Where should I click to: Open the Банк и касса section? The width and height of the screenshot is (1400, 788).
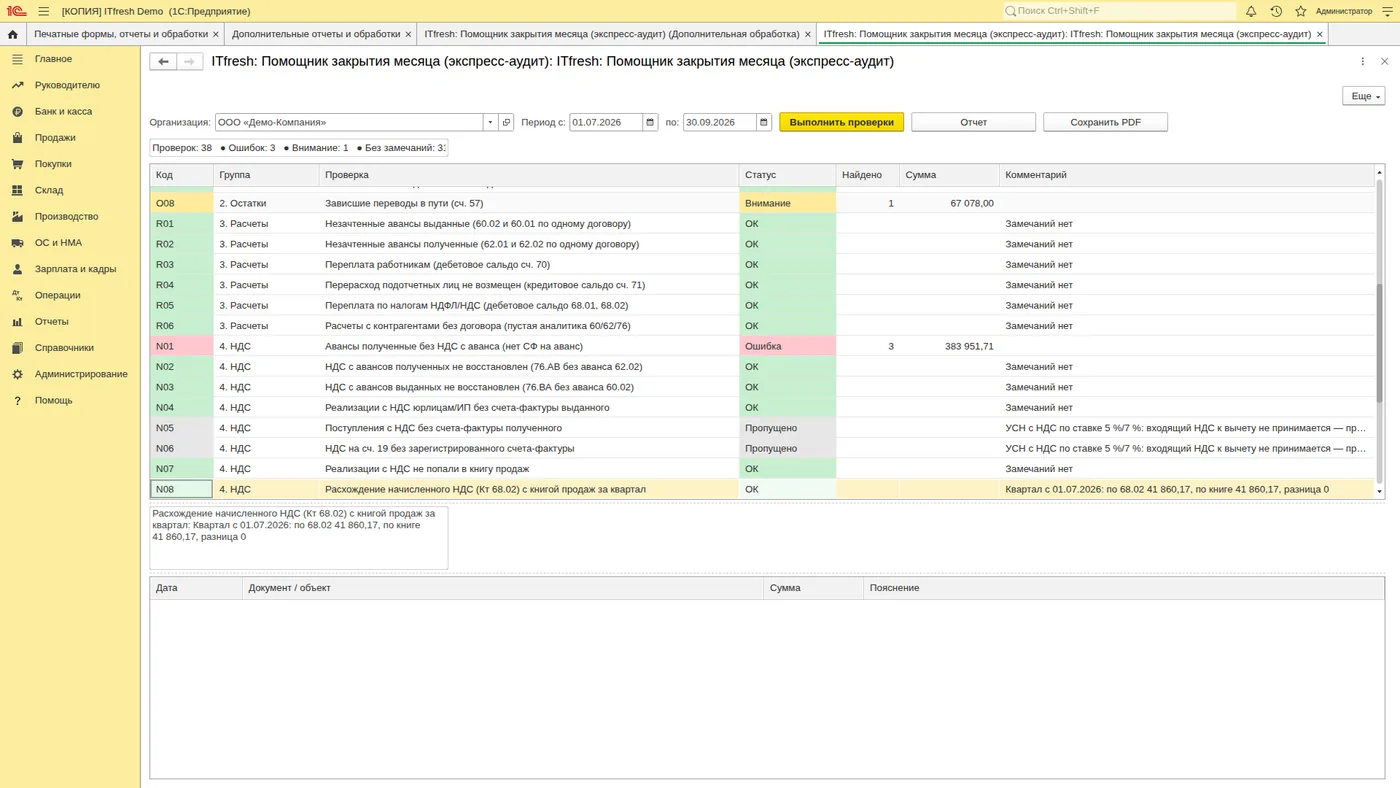(63, 111)
